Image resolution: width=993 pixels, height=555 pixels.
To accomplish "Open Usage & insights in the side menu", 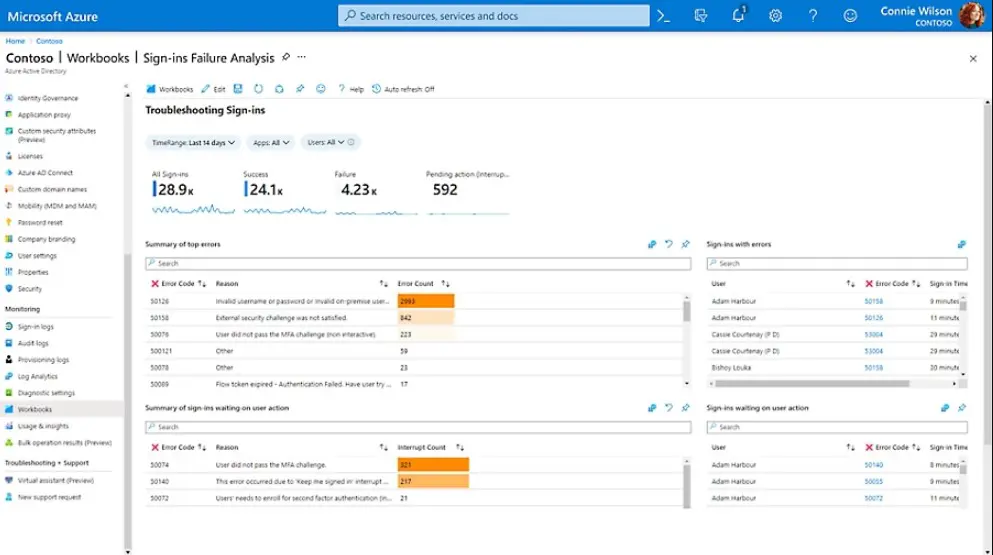I will click(x=43, y=426).
